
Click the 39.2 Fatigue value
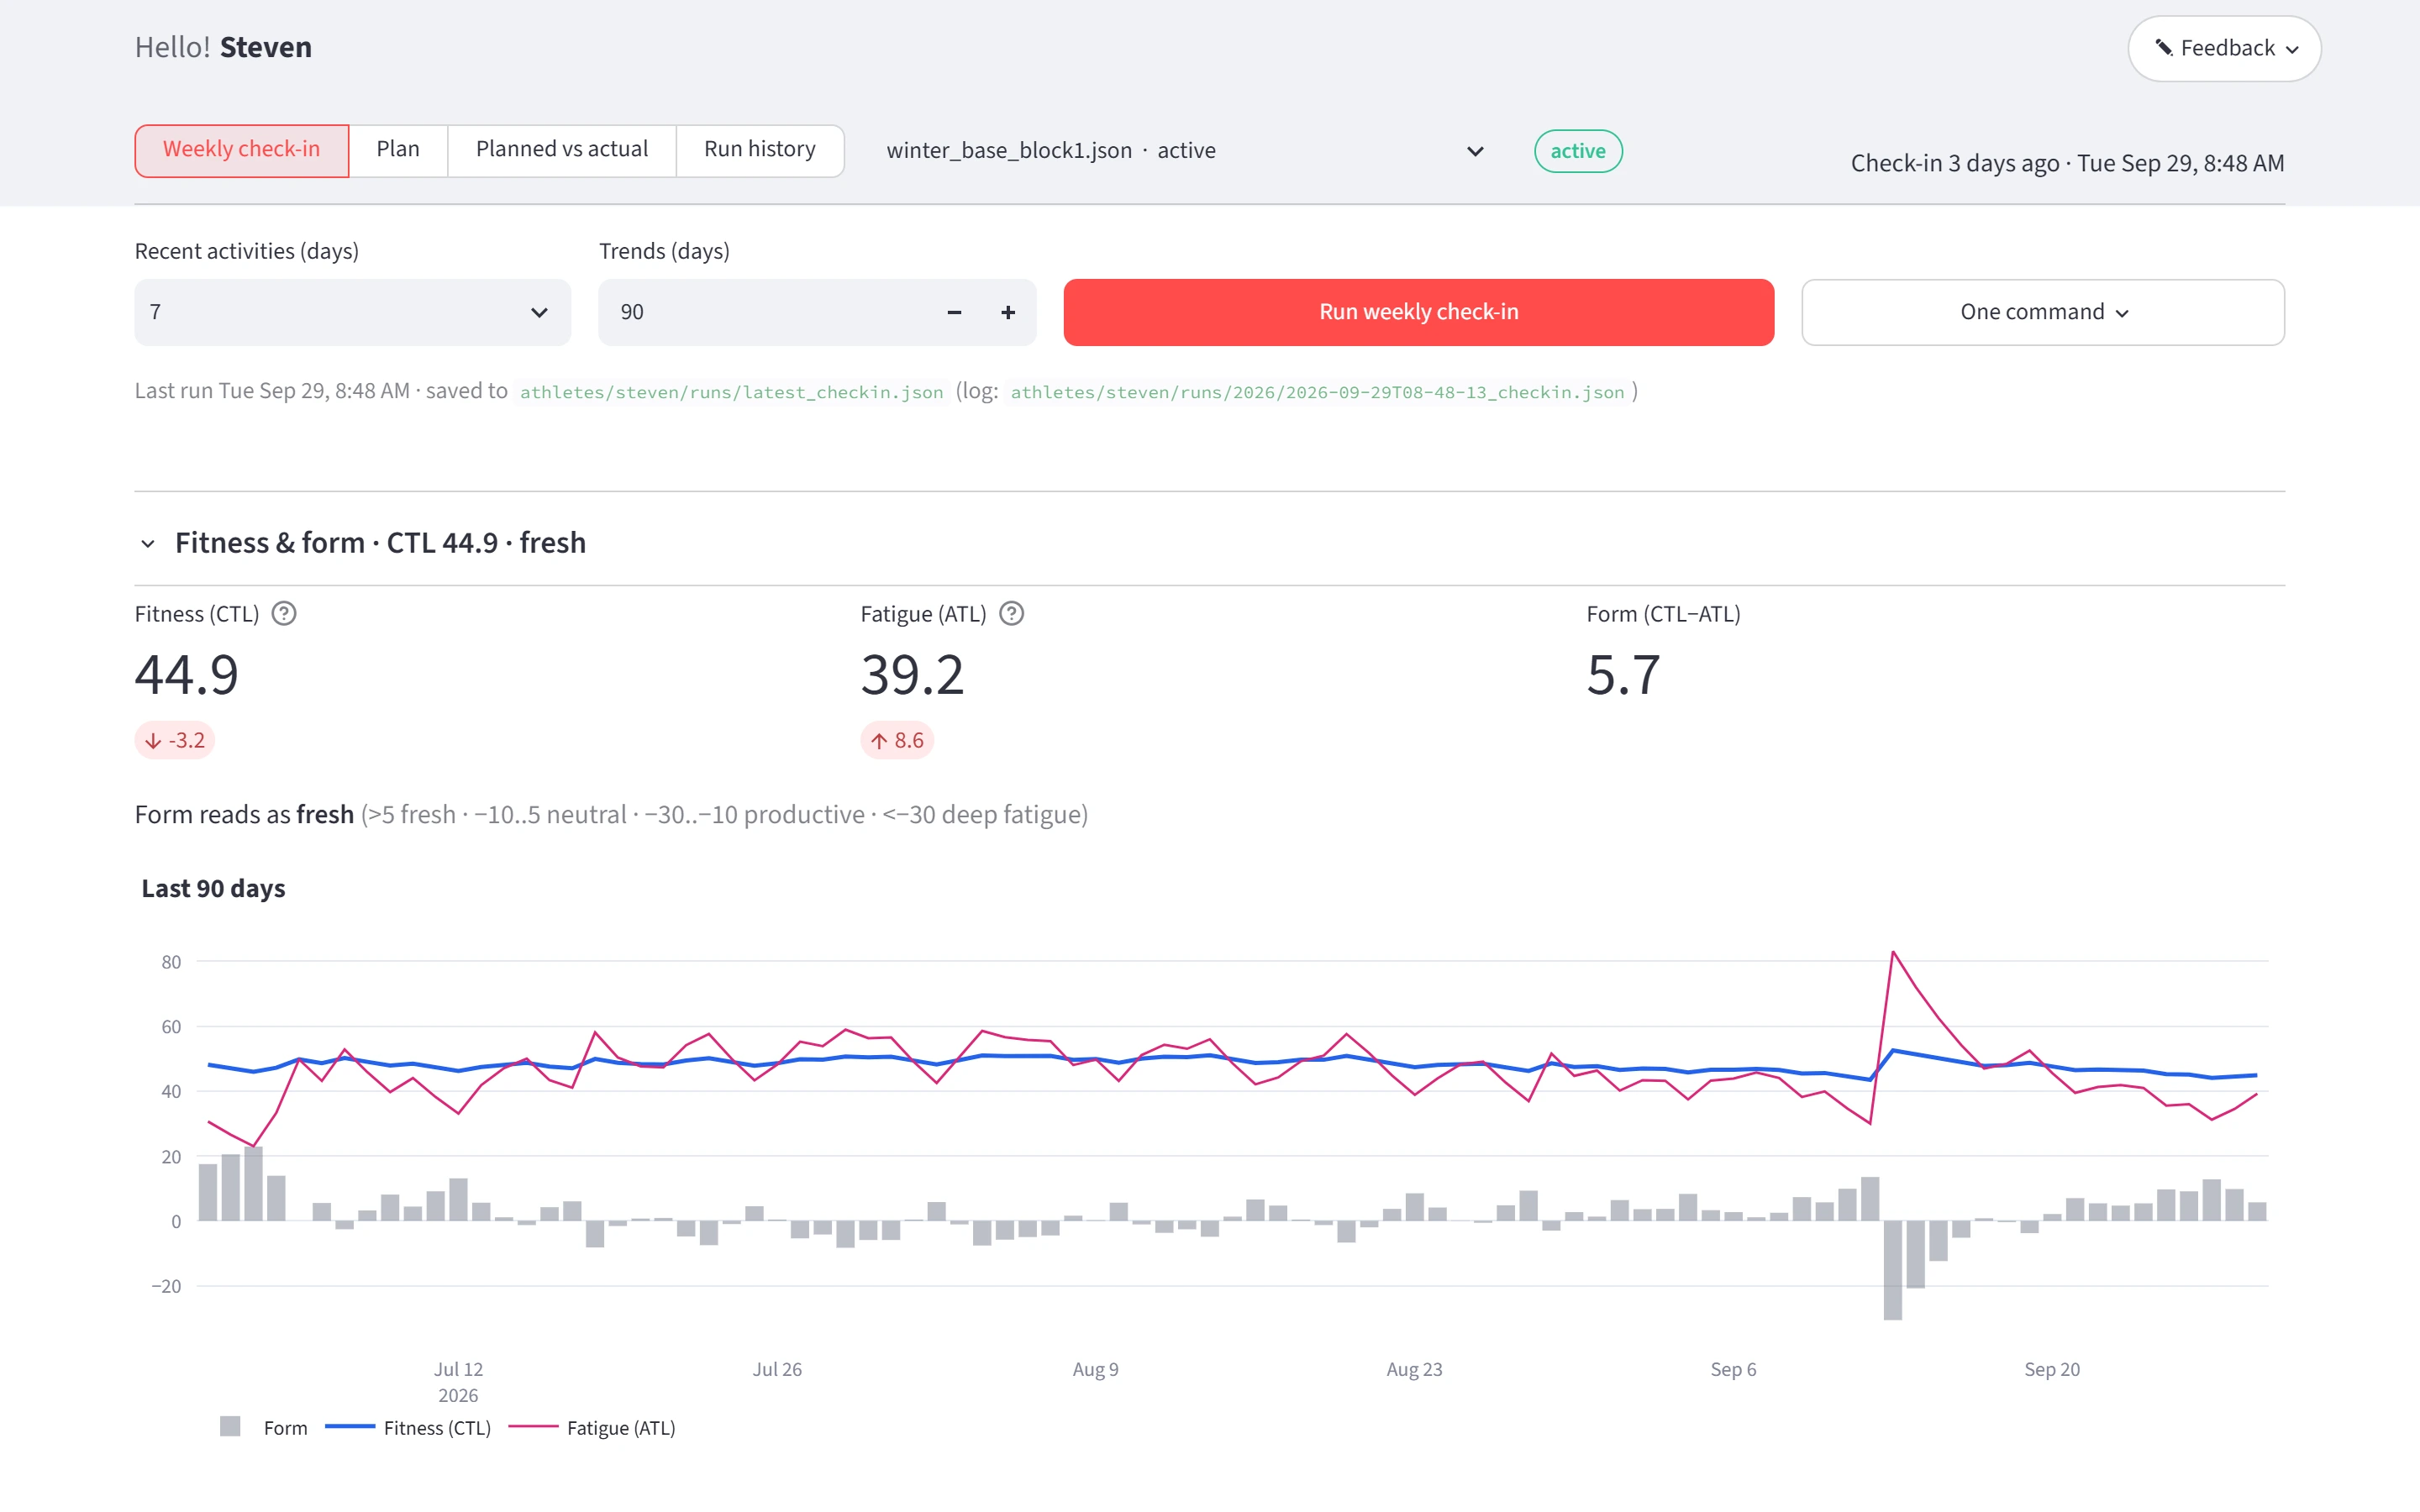pos(912,675)
